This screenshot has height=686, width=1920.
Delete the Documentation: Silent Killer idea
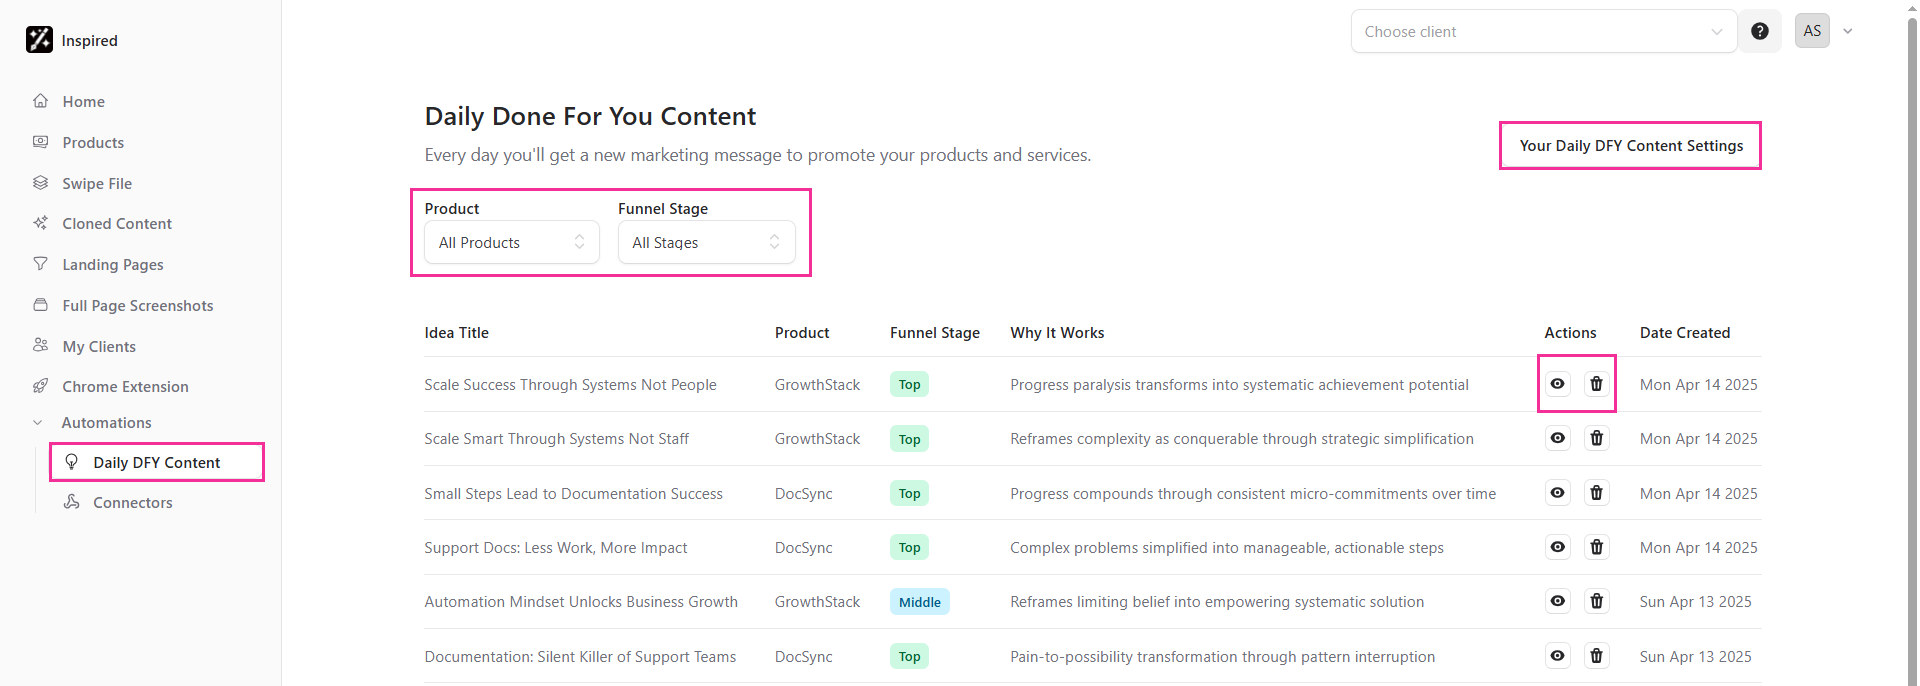1597,656
